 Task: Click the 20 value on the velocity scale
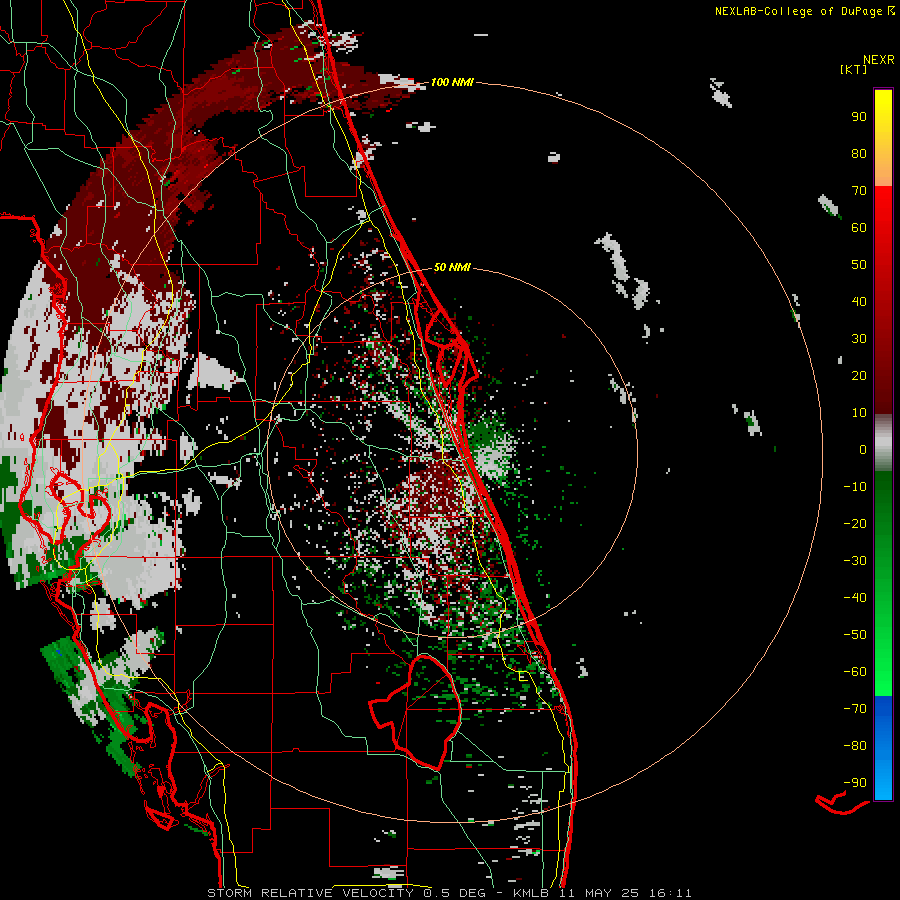point(859,375)
